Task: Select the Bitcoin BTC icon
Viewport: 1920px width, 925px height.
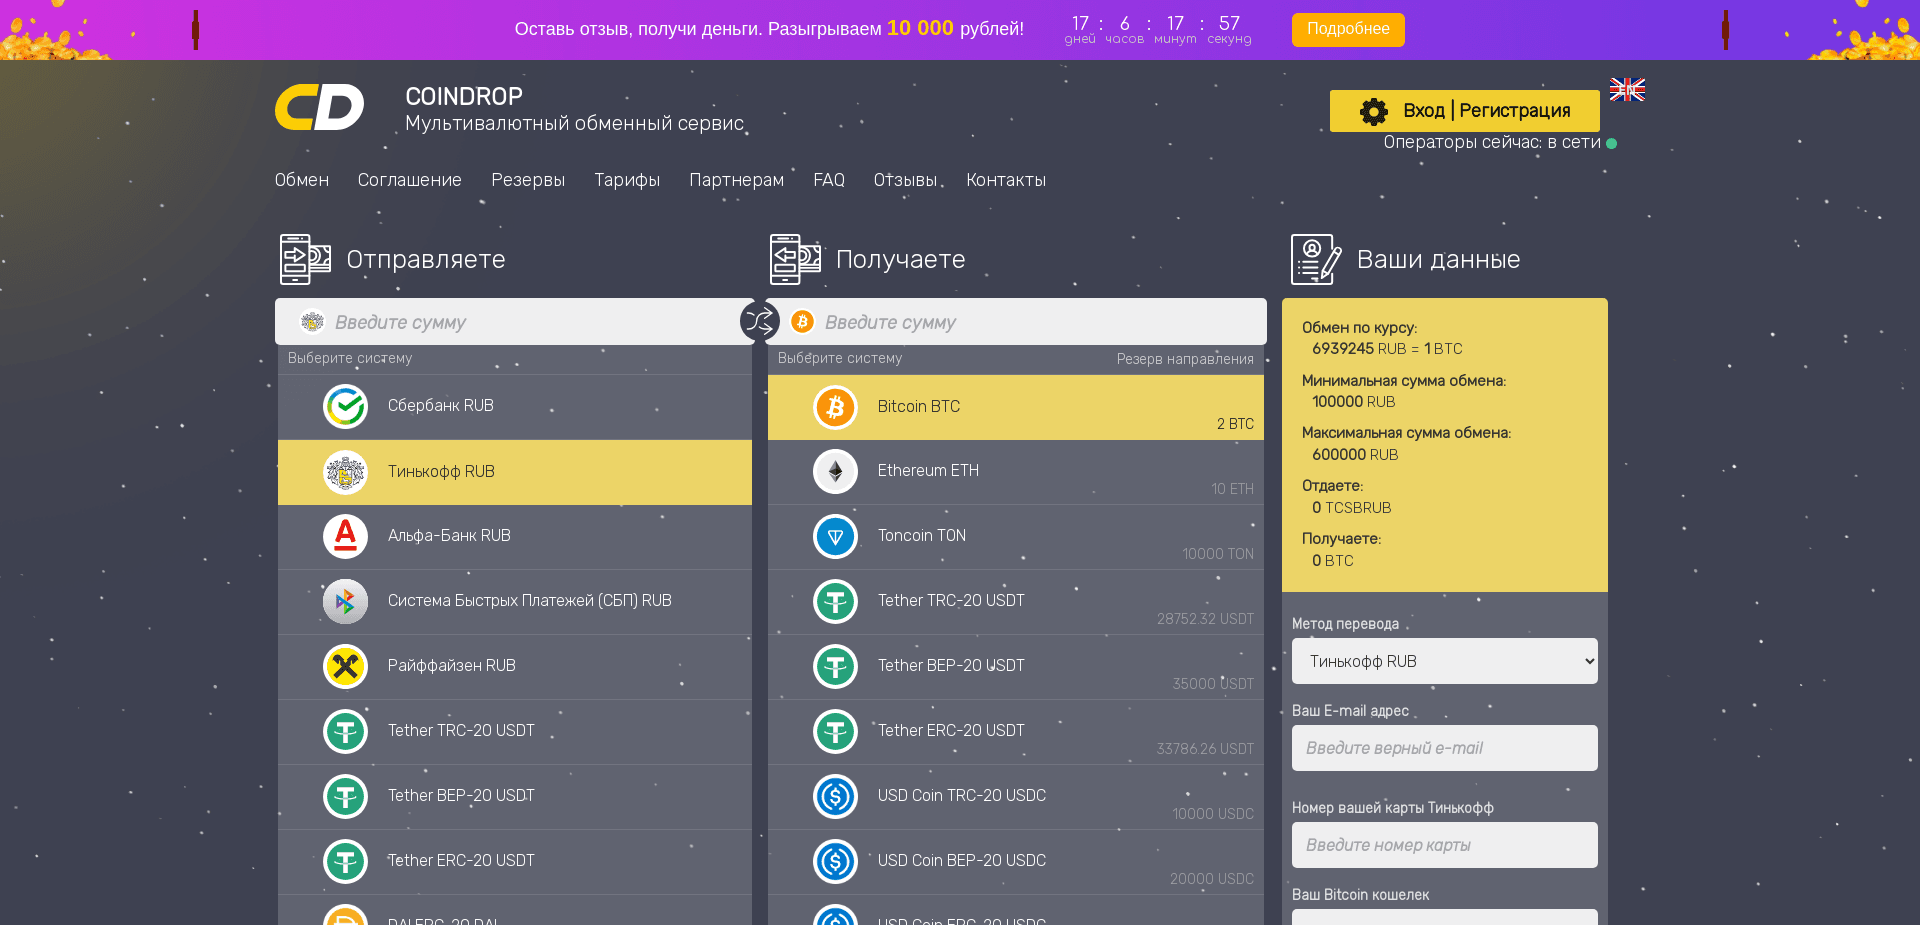Action: point(836,407)
